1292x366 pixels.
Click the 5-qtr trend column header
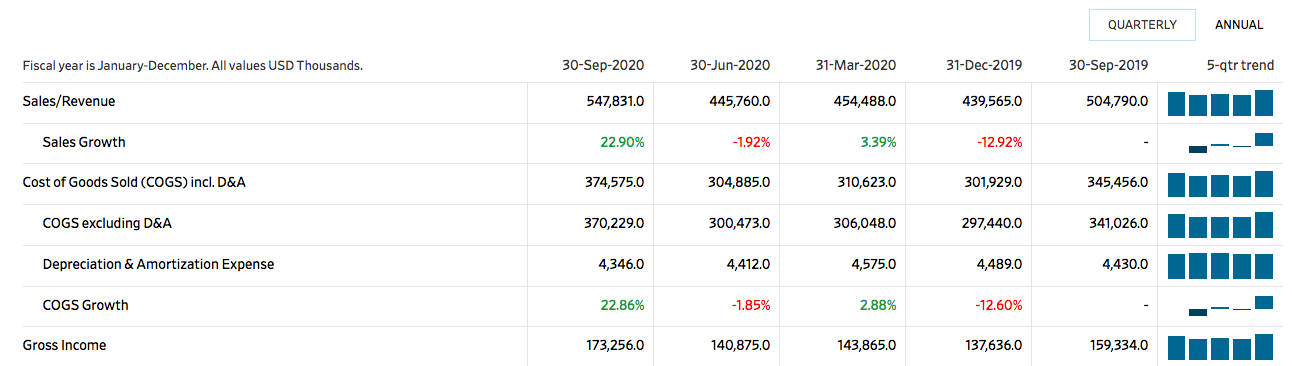[x=1240, y=65]
